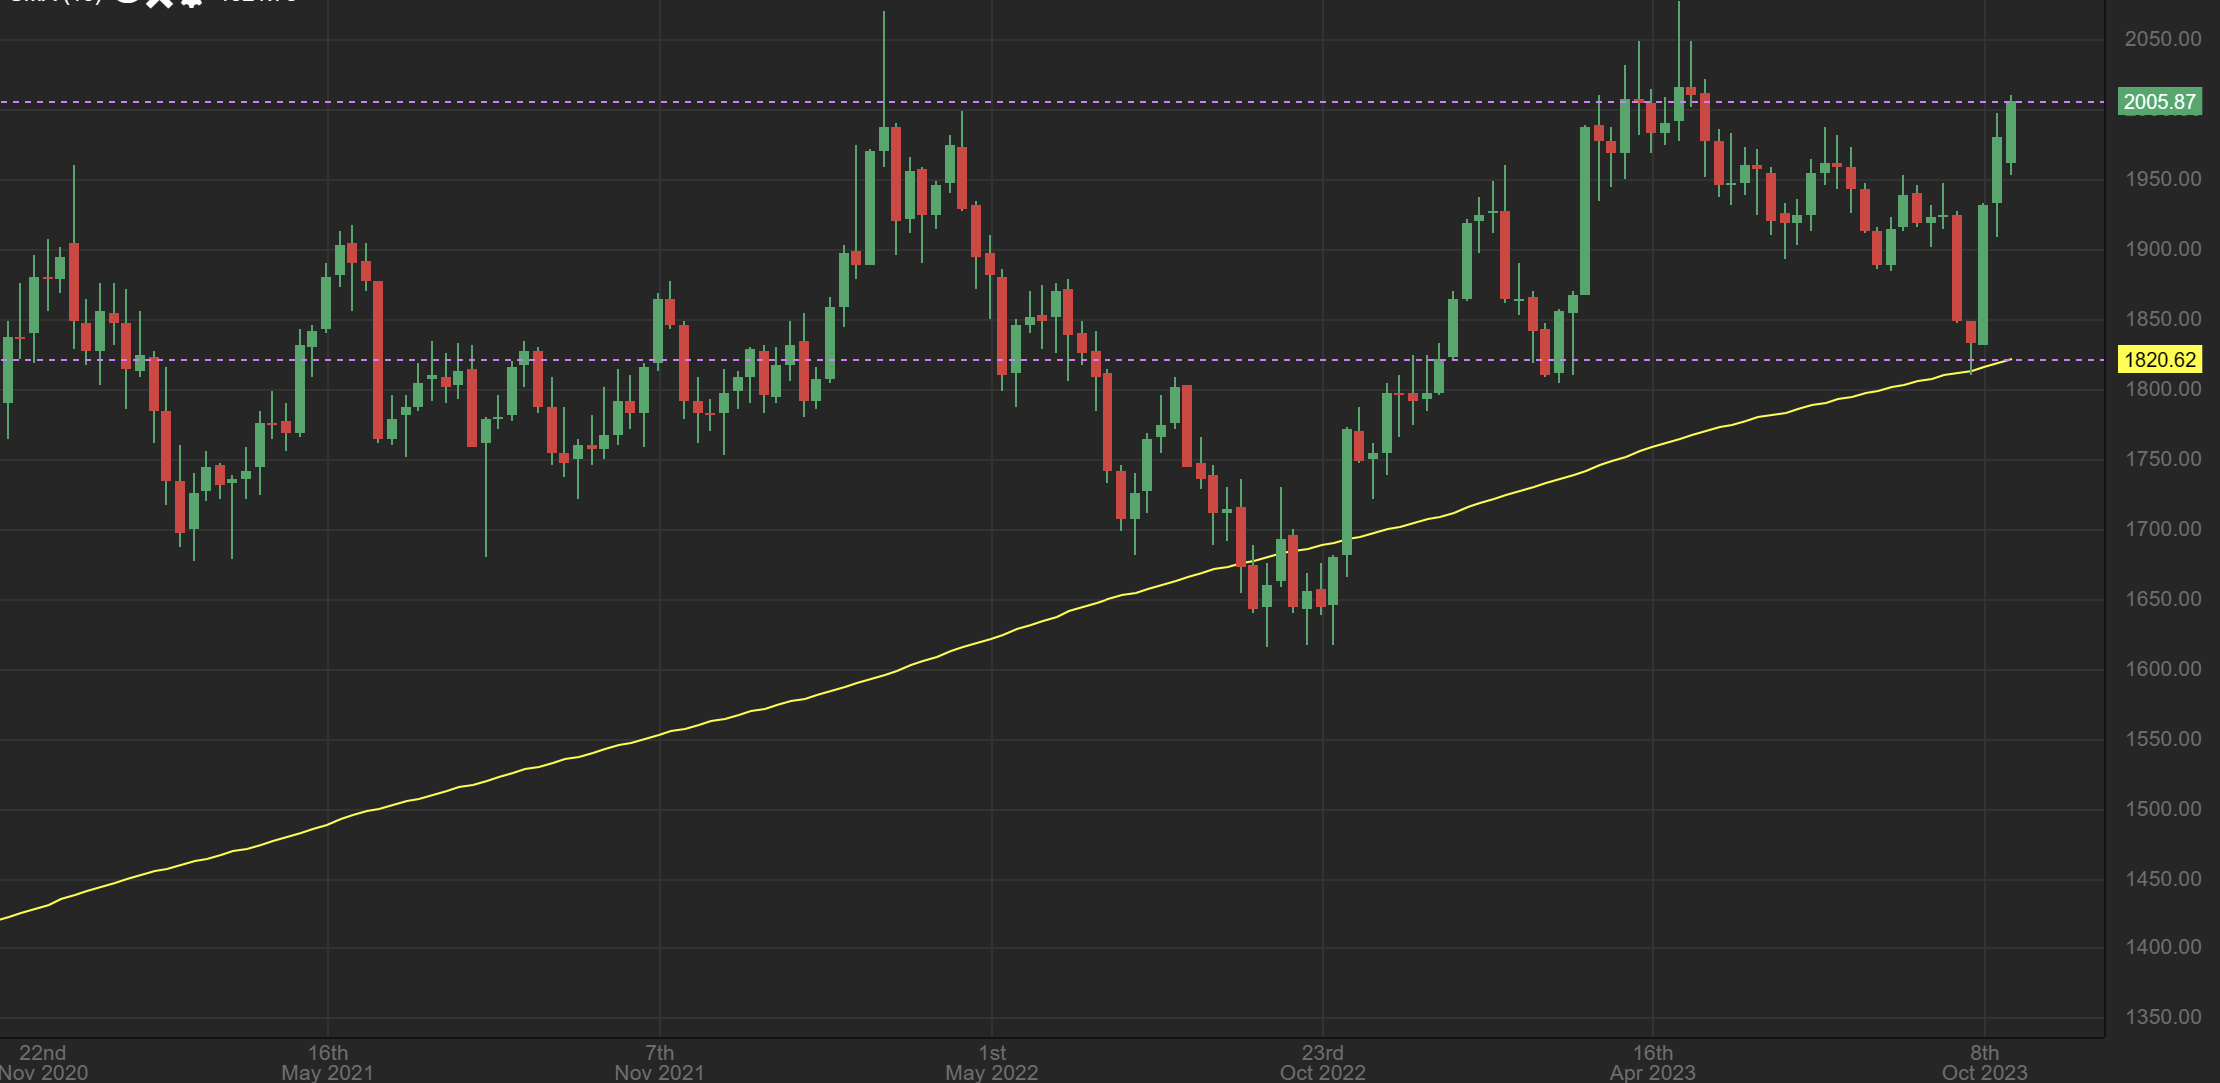Select the yellow moving average line
This screenshot has height=1083, width=2220.
click(x=500, y=776)
